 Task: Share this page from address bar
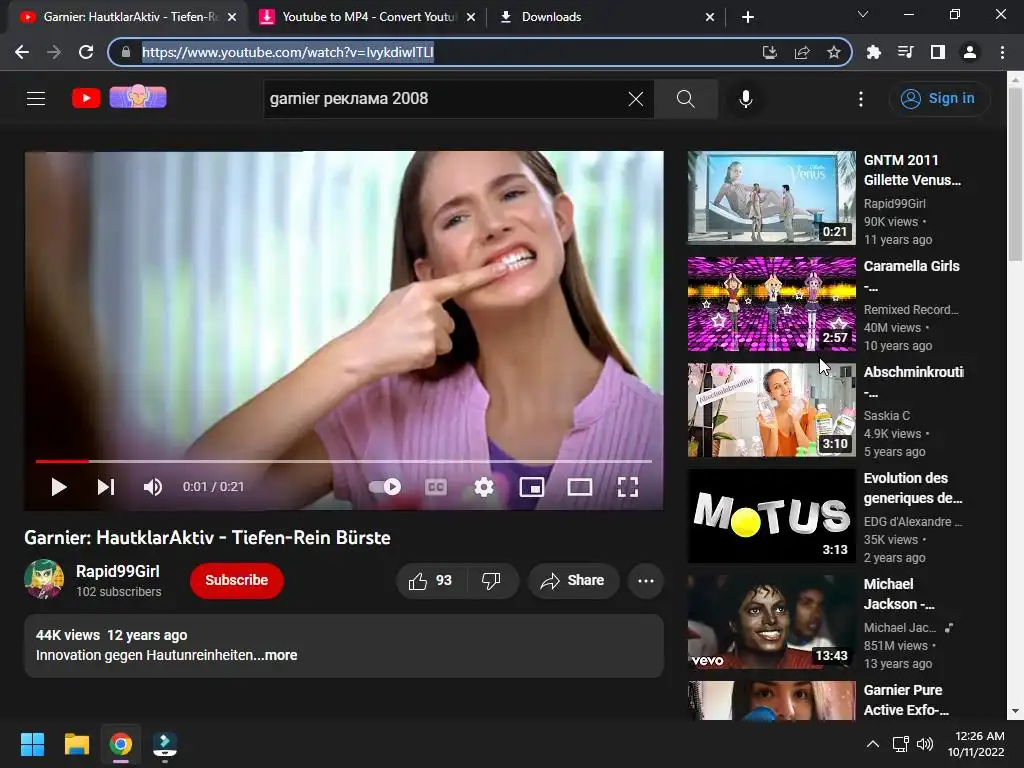[802, 52]
